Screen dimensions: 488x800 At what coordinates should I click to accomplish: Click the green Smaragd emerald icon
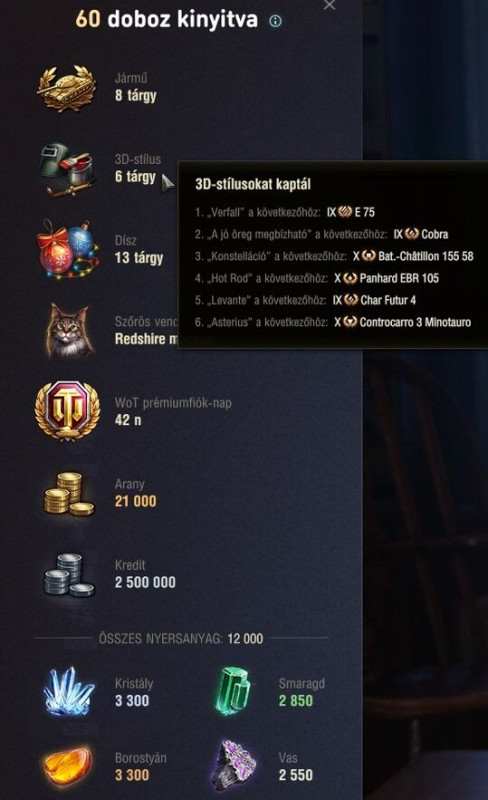click(233, 691)
